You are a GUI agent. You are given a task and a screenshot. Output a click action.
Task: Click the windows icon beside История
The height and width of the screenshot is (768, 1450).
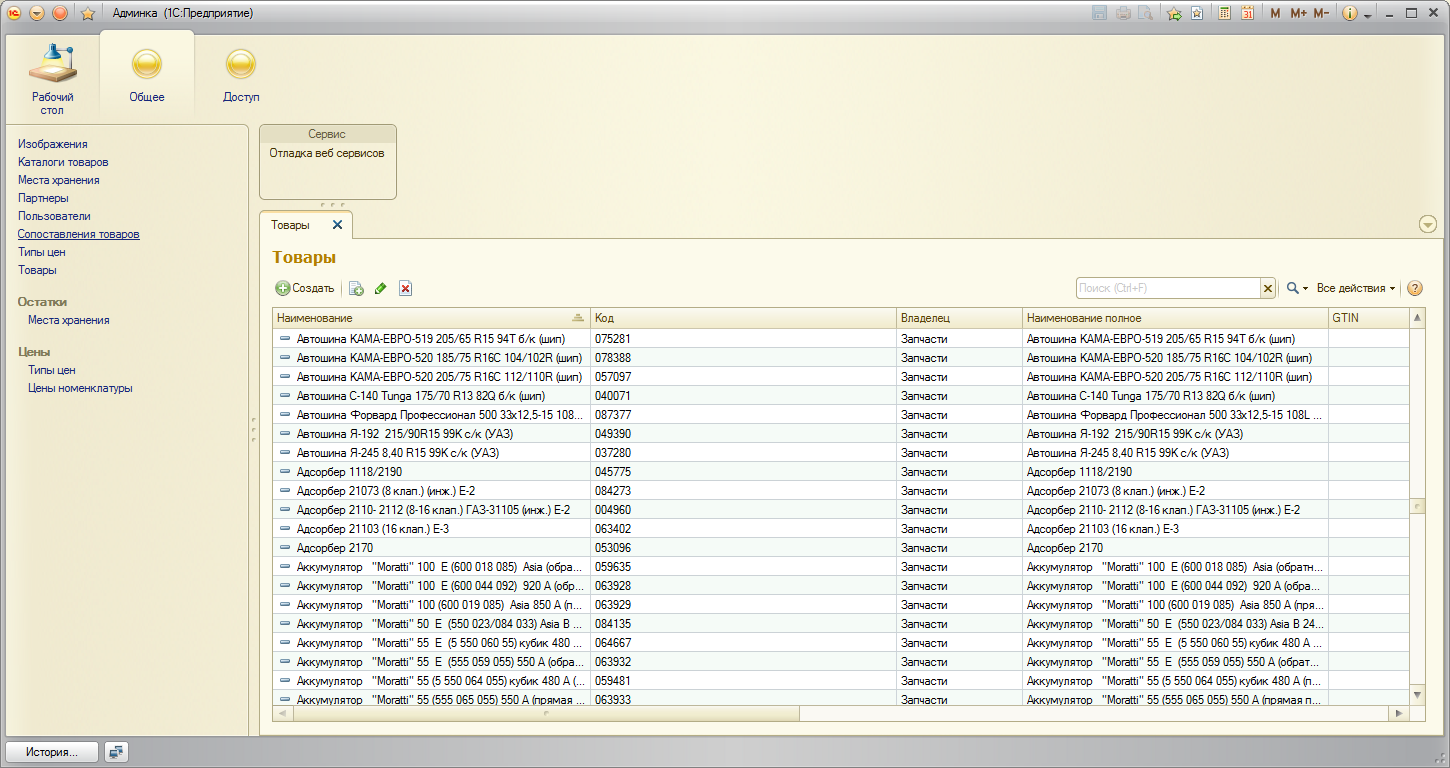116,752
